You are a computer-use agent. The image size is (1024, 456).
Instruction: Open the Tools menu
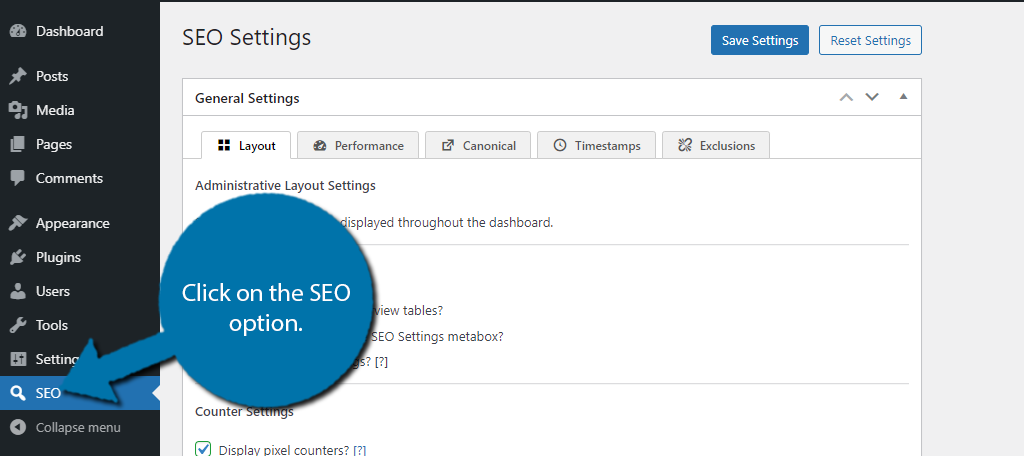80,325
